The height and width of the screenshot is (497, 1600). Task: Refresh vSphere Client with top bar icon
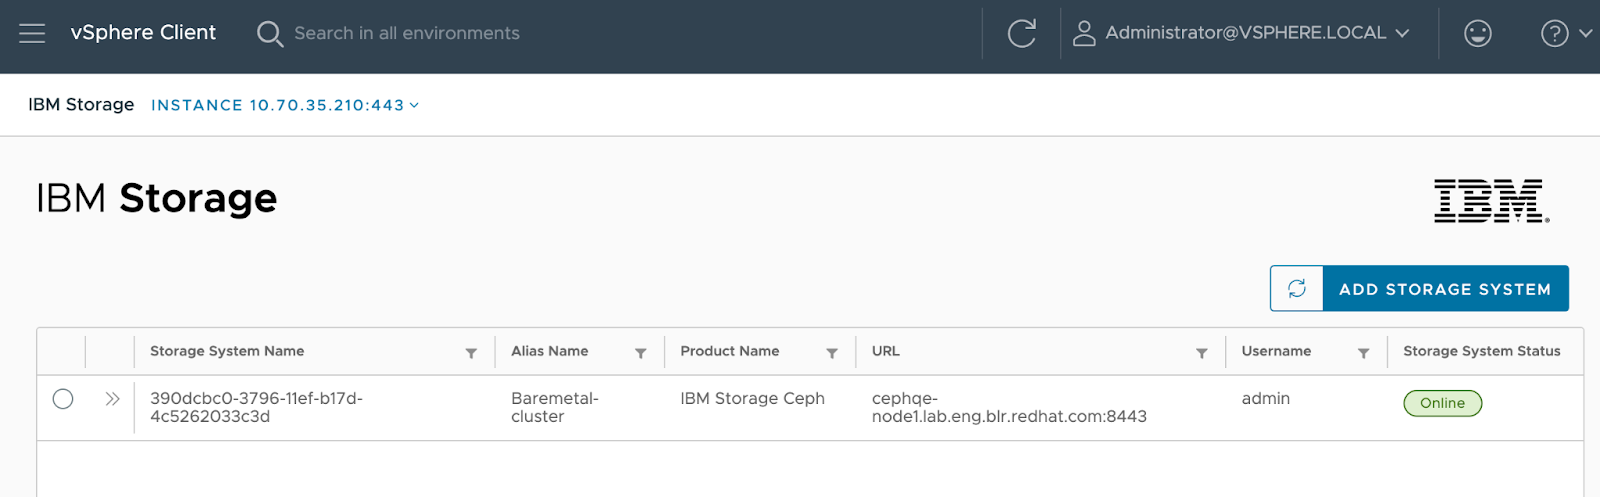coord(1021,33)
